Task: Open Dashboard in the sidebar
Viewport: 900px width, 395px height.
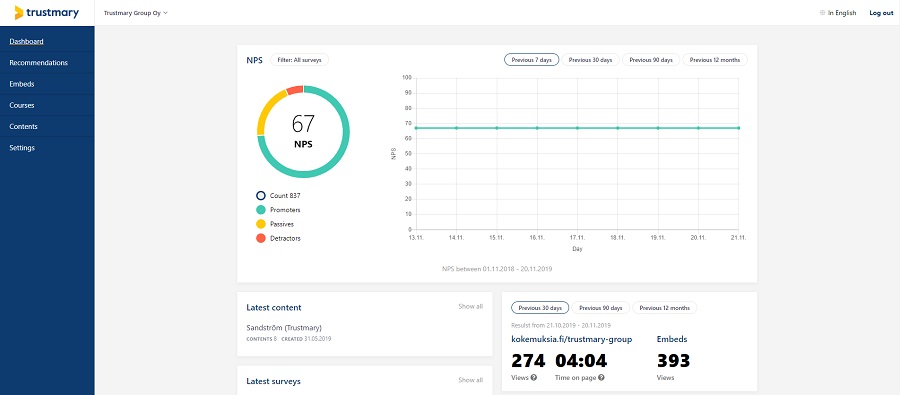Action: tap(26, 41)
